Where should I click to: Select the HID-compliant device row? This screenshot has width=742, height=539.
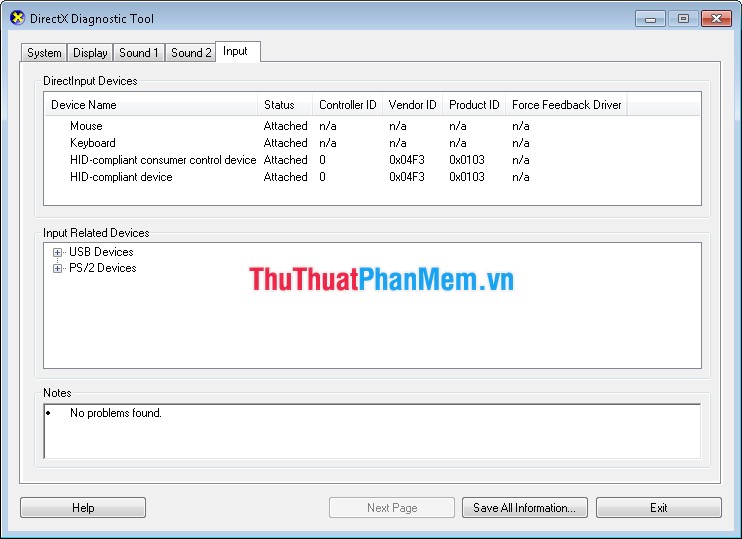(x=372, y=177)
